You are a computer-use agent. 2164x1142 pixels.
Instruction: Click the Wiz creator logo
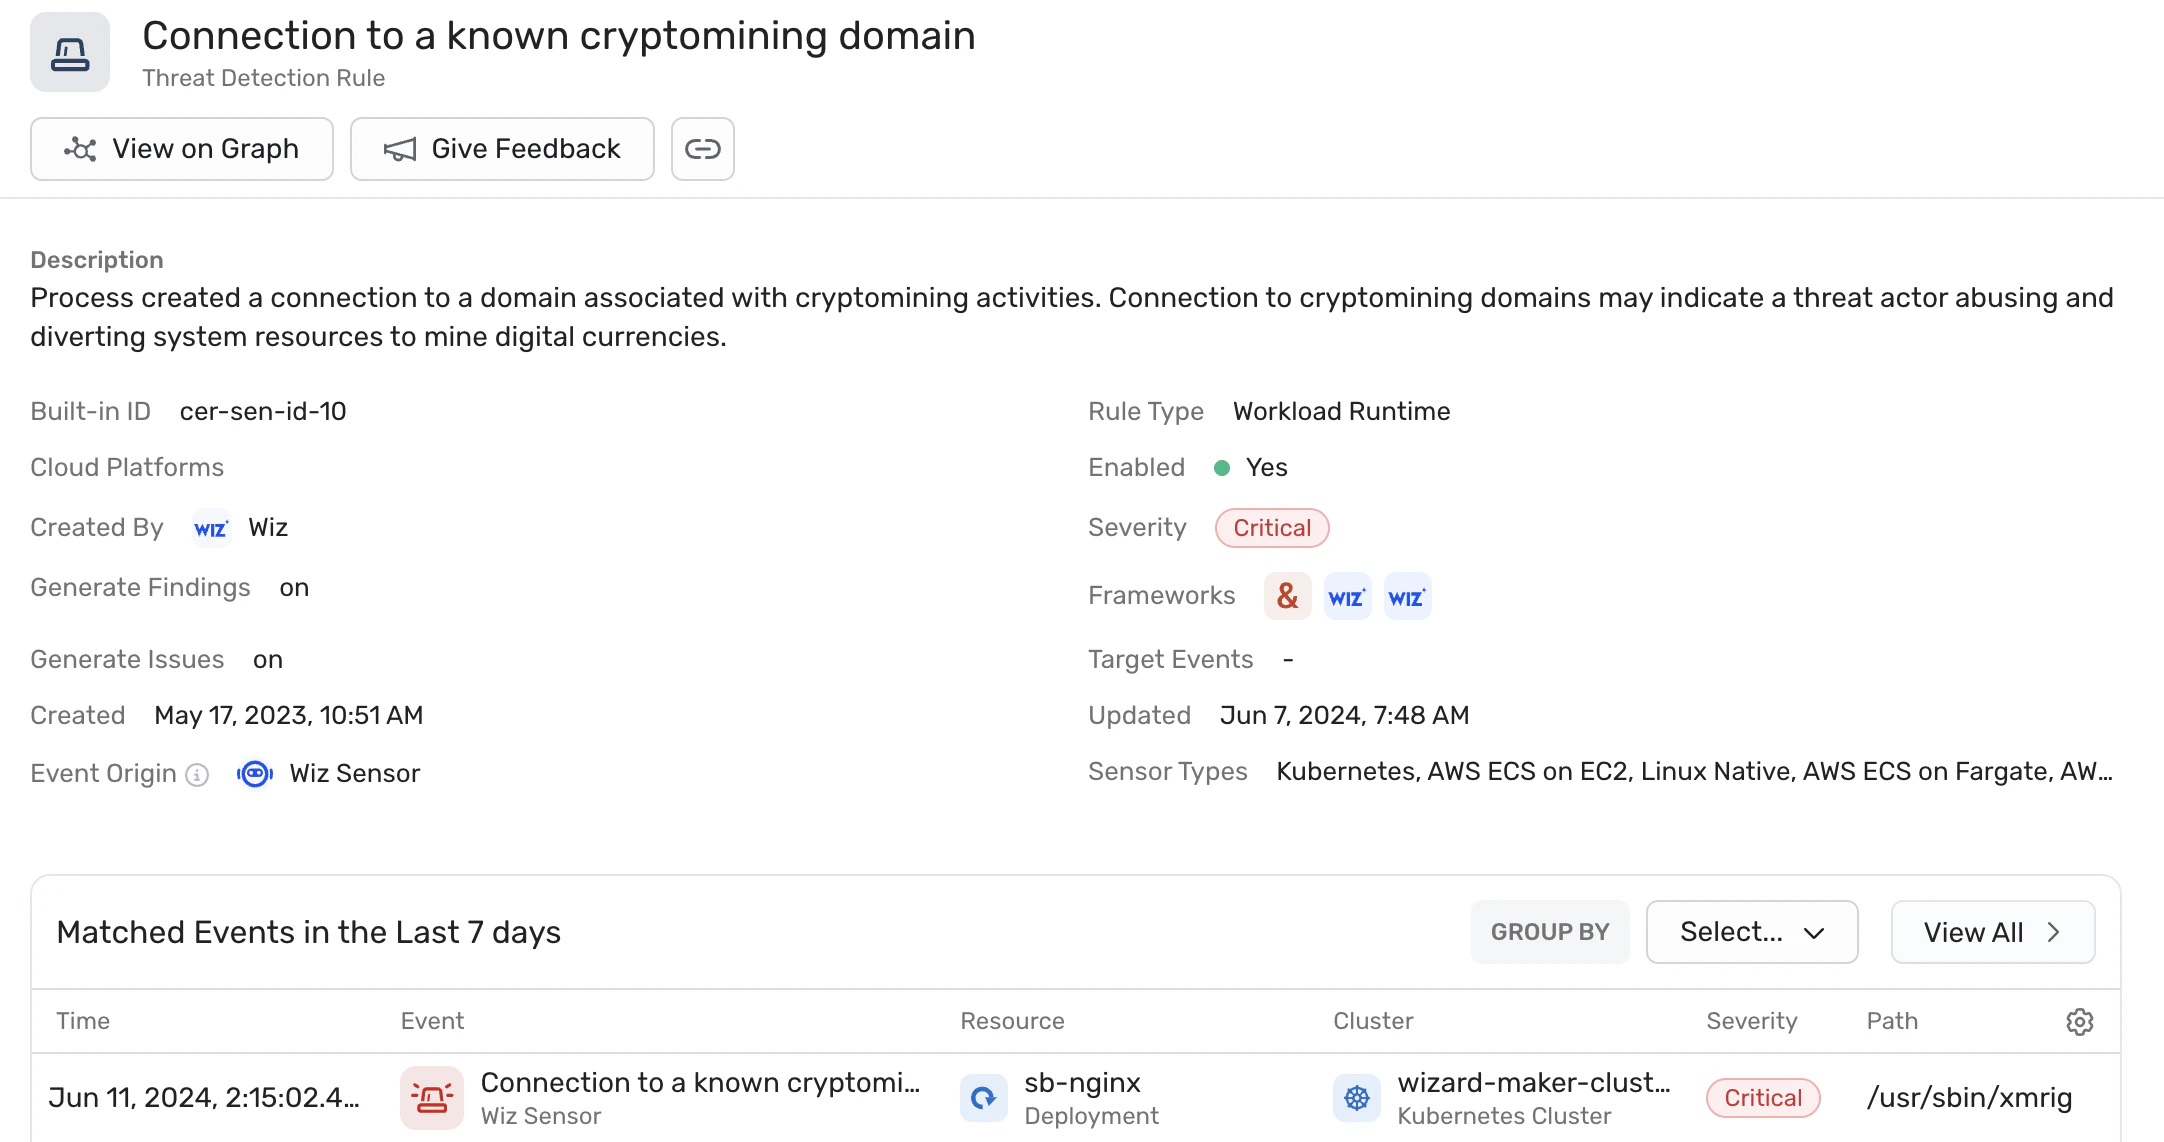211,528
